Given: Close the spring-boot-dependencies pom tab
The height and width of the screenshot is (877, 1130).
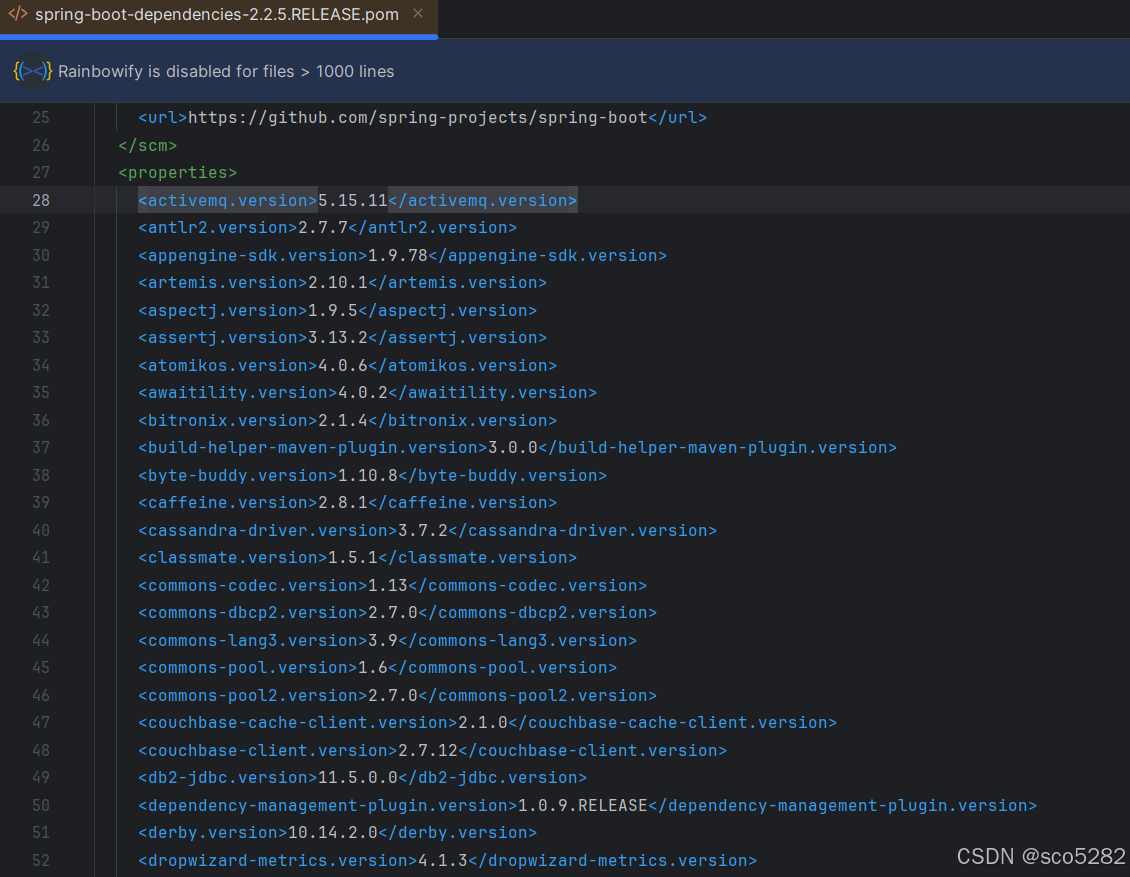Looking at the screenshot, I should coord(418,14).
